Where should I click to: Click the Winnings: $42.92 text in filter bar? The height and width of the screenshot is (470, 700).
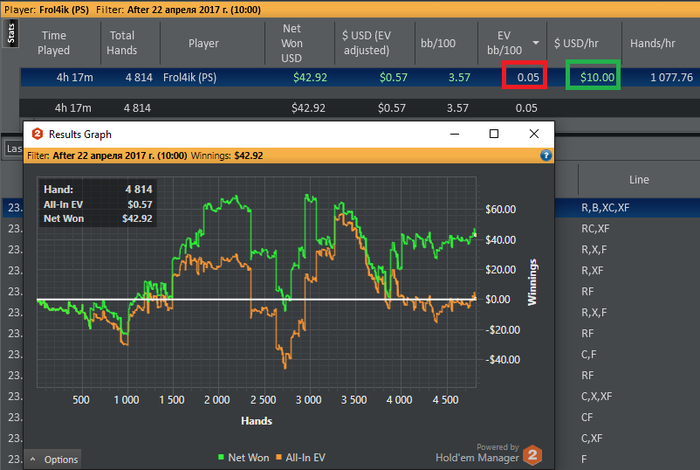click(227, 156)
